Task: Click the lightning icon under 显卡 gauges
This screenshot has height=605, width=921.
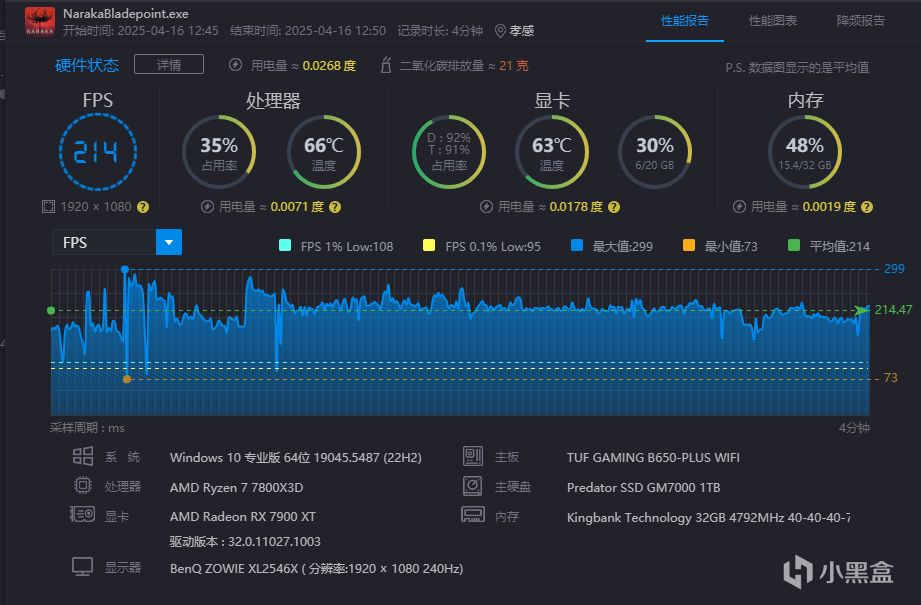Action: (x=486, y=207)
